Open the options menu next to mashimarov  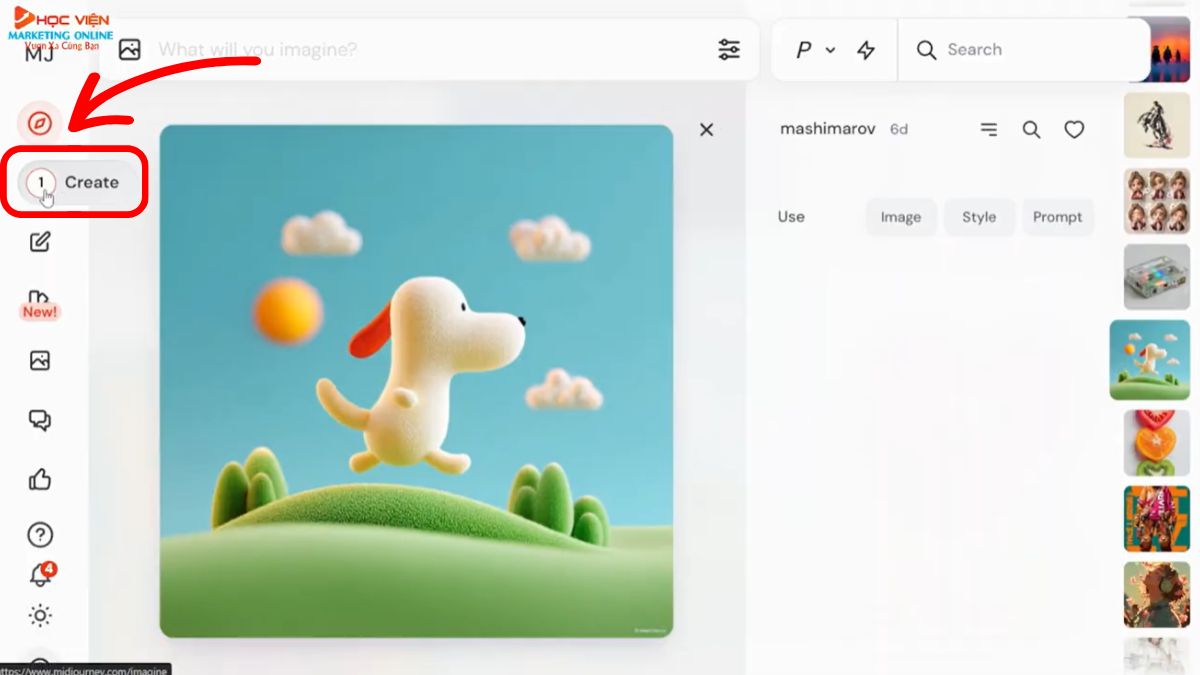[988, 129]
